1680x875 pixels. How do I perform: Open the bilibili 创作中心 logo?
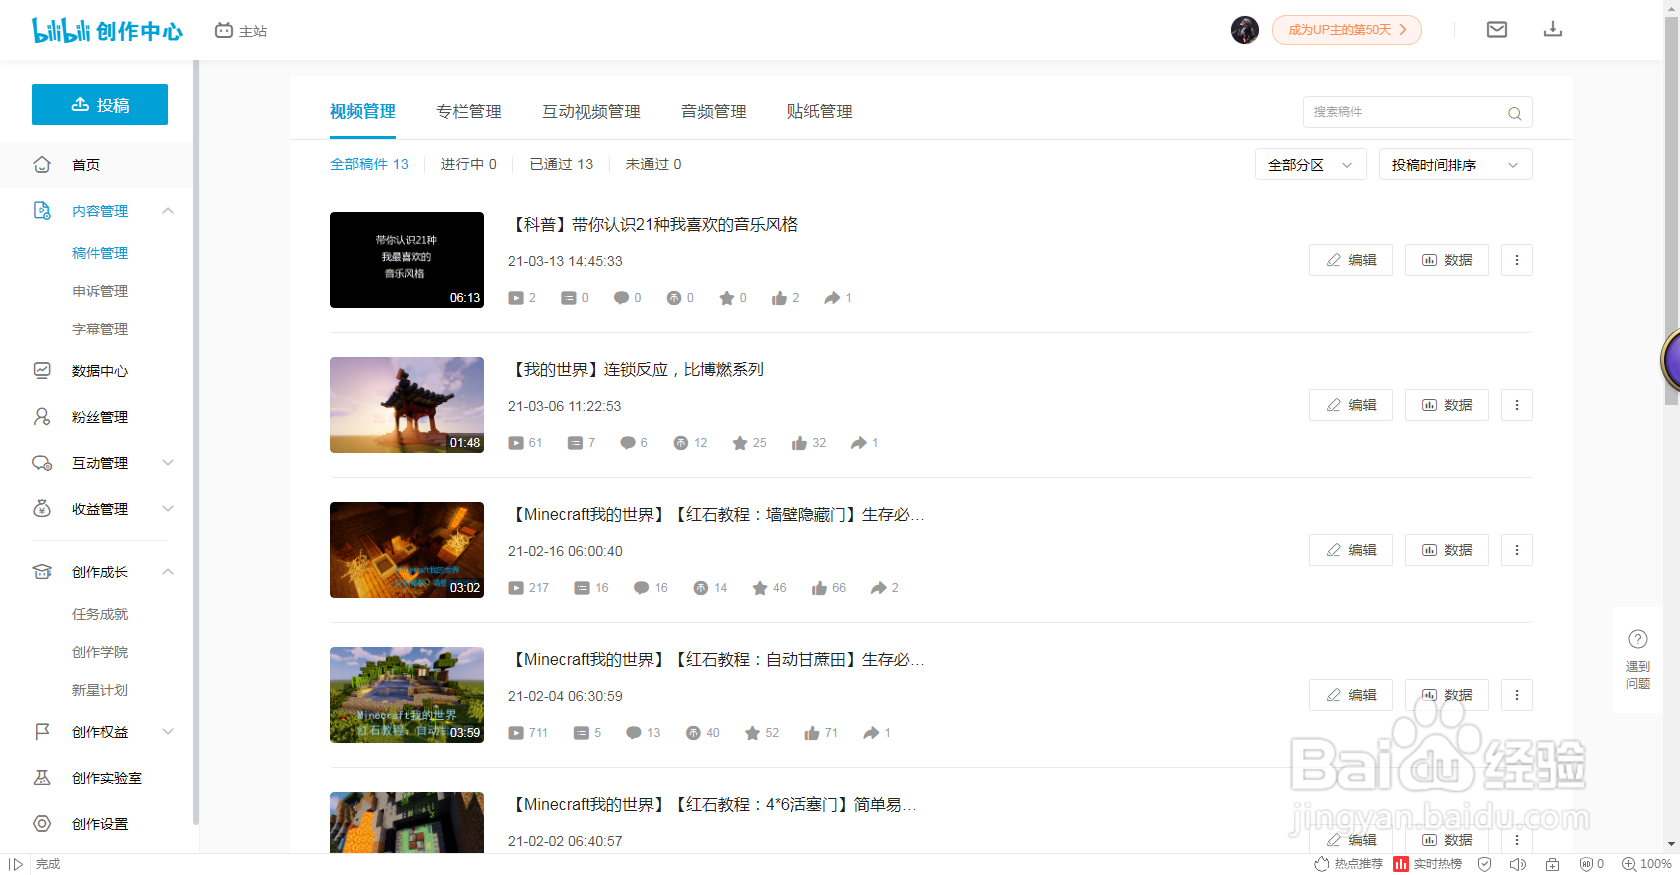[x=107, y=31]
